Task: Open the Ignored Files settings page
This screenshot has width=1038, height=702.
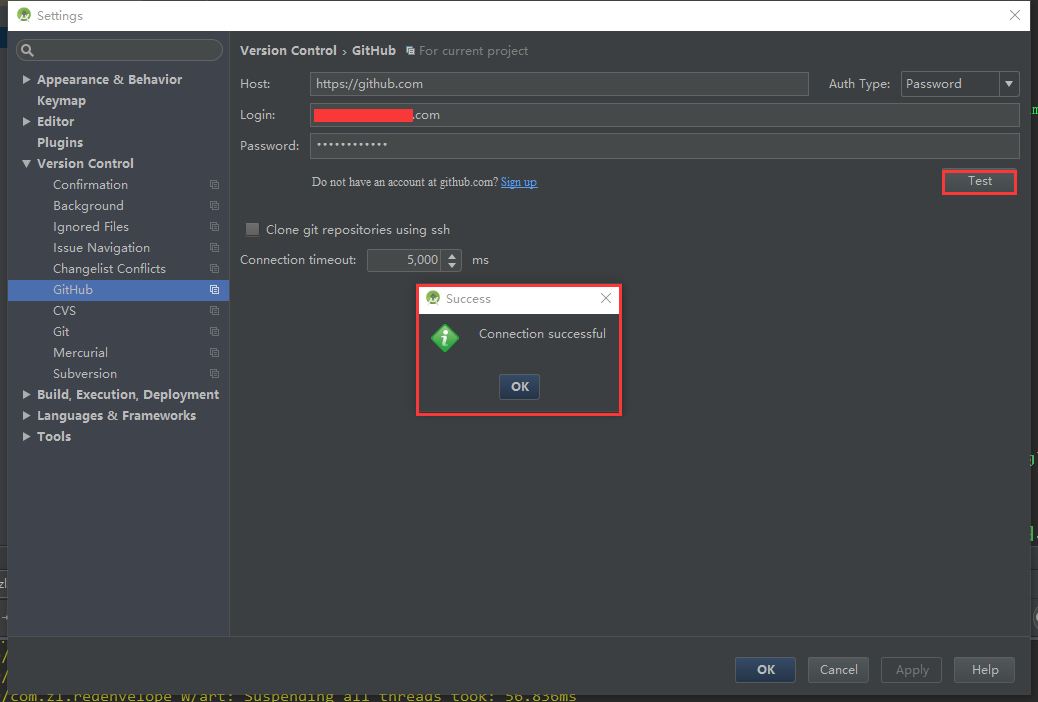Action: coord(91,226)
